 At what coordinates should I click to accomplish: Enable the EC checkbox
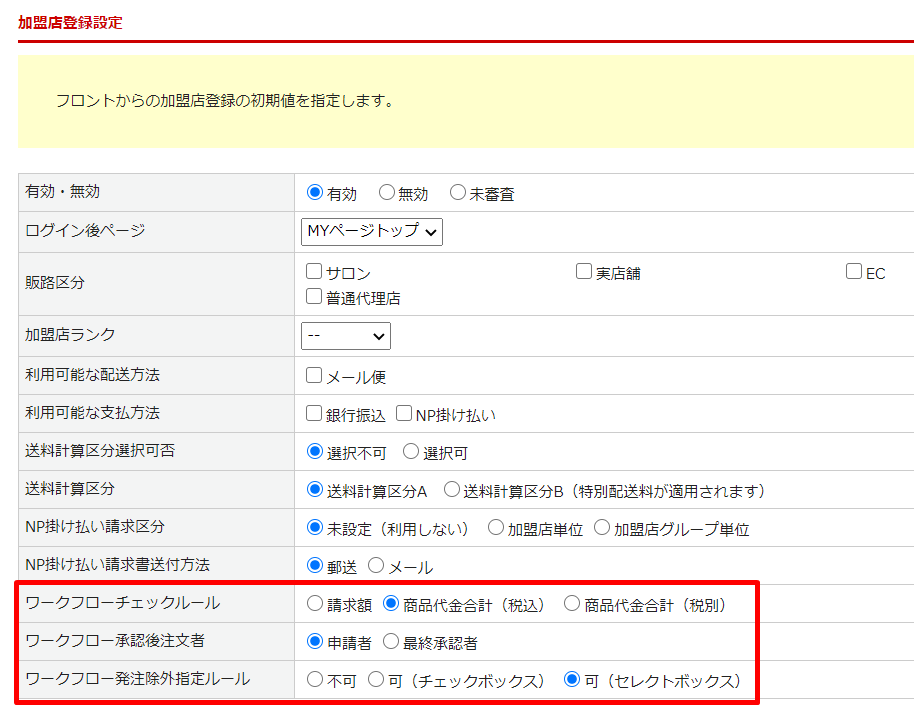click(x=854, y=272)
